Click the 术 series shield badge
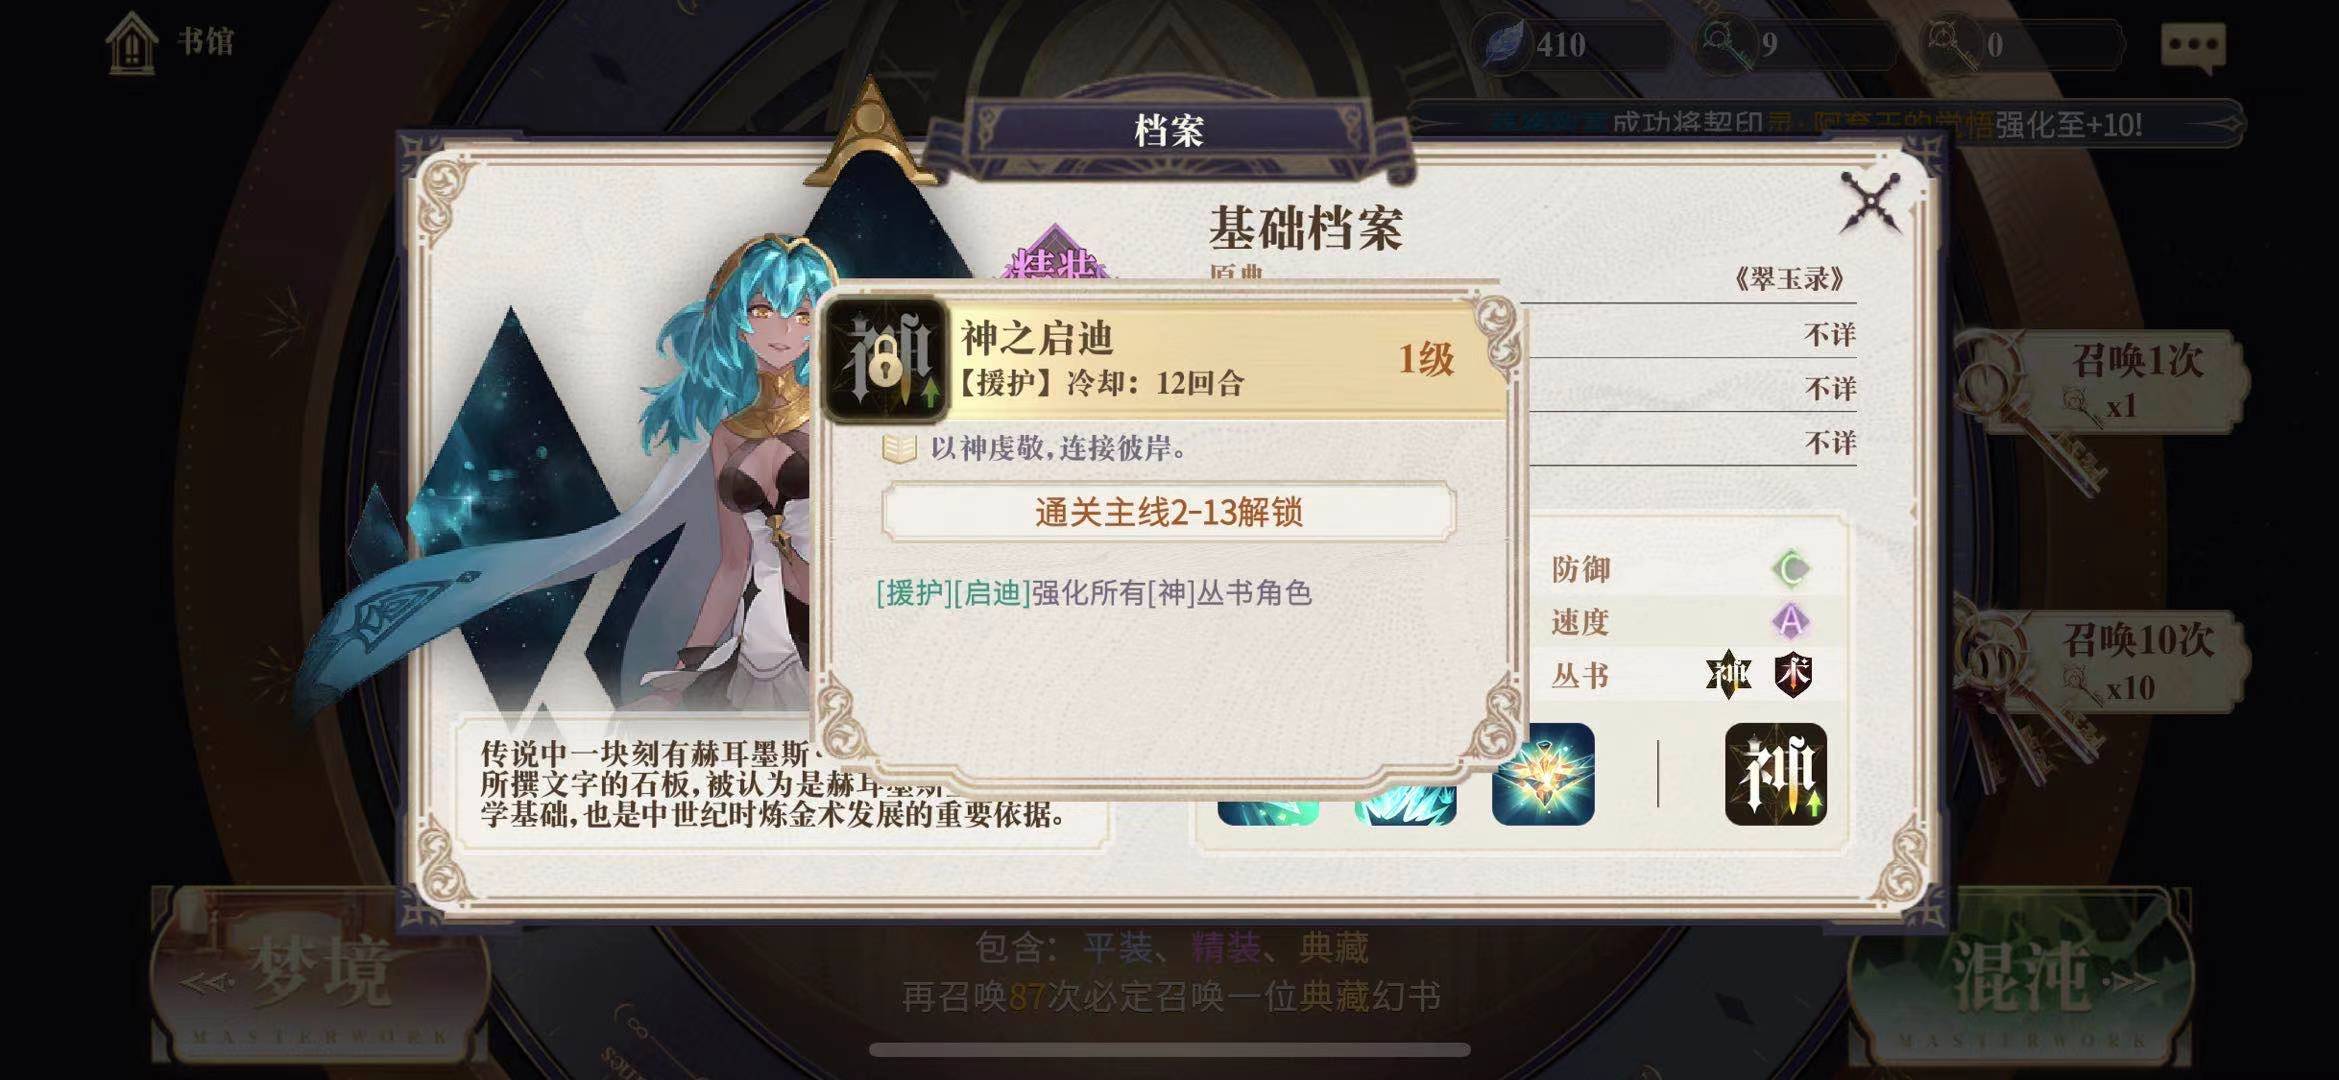This screenshot has height=1080, width=2339. click(x=1793, y=675)
